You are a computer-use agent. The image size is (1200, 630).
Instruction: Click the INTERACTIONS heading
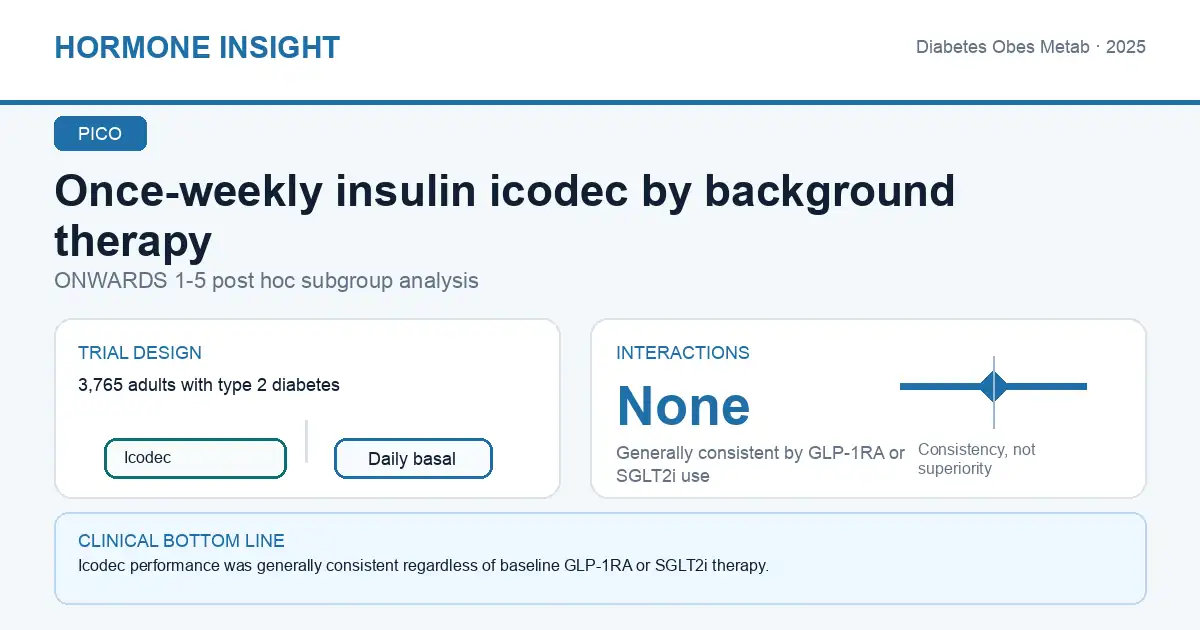pyautogui.click(x=683, y=353)
